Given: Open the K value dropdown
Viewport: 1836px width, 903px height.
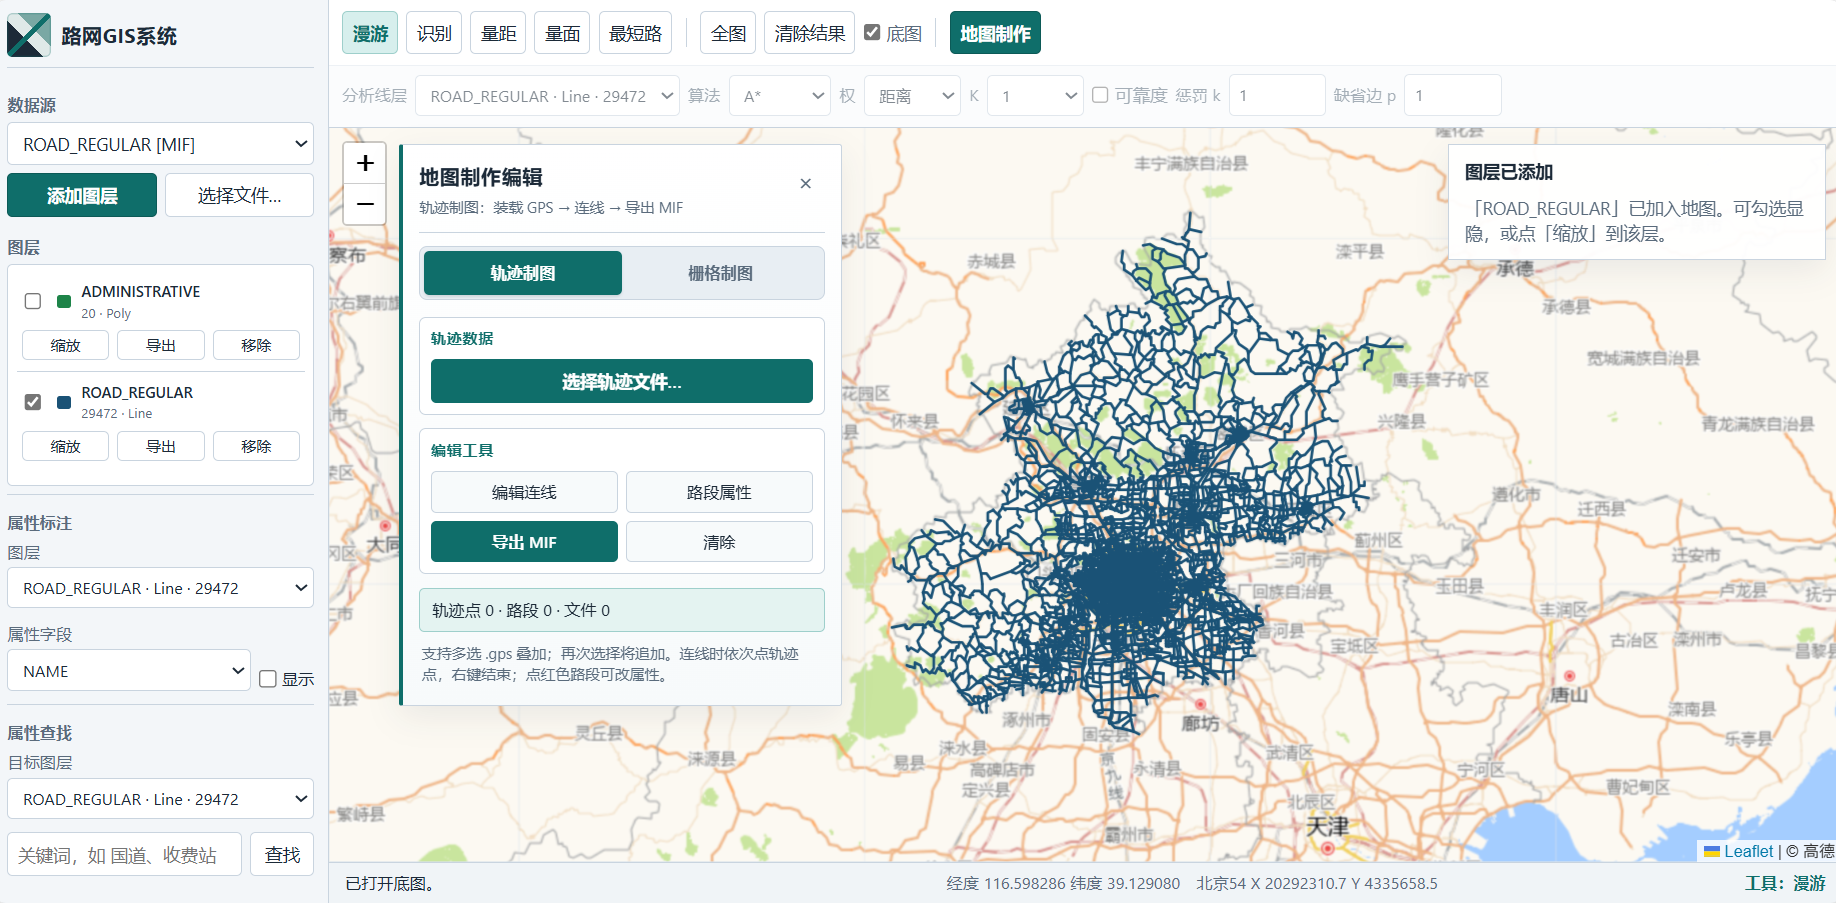Looking at the screenshot, I should [x=1035, y=96].
